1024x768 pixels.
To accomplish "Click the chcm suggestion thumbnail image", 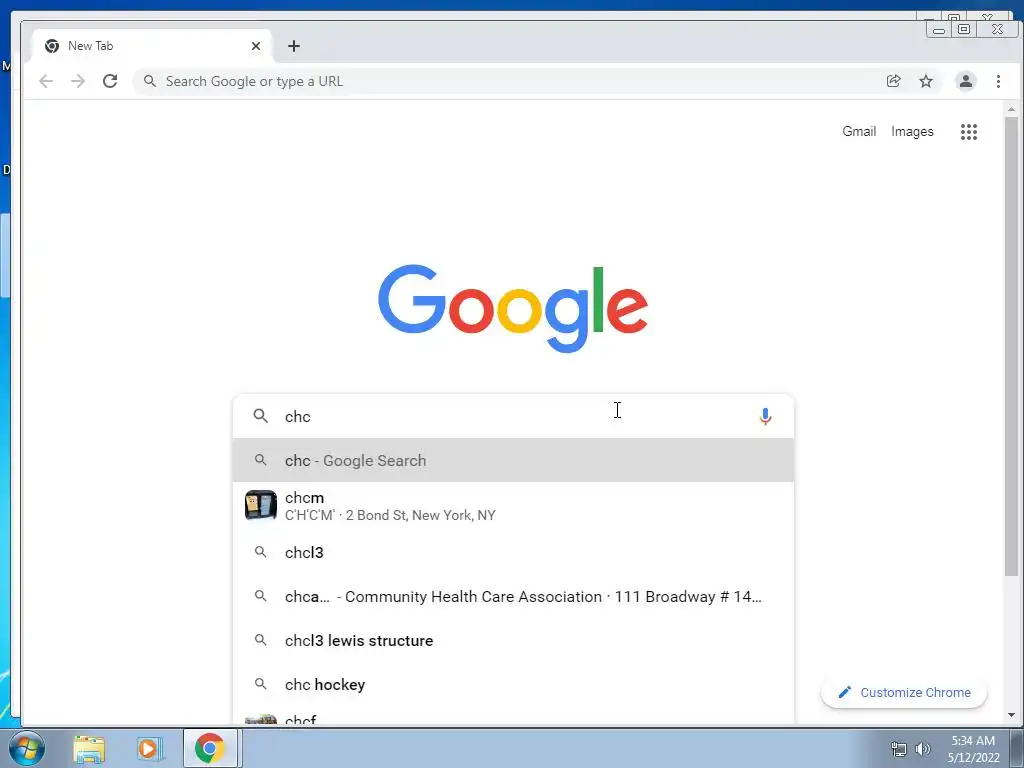I will (x=261, y=505).
